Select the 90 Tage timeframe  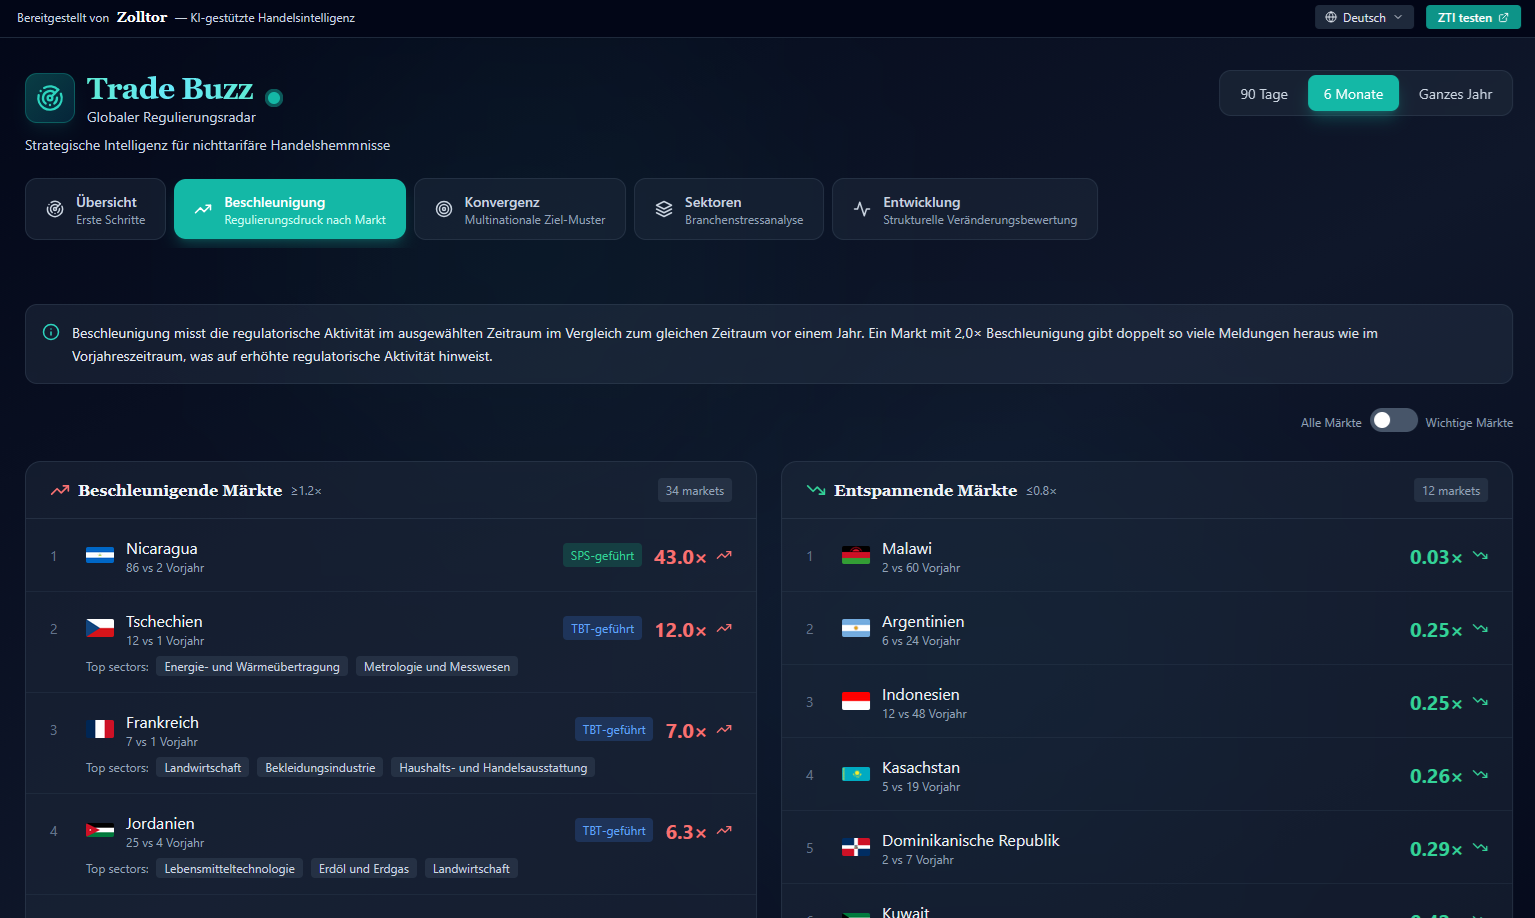(1263, 93)
